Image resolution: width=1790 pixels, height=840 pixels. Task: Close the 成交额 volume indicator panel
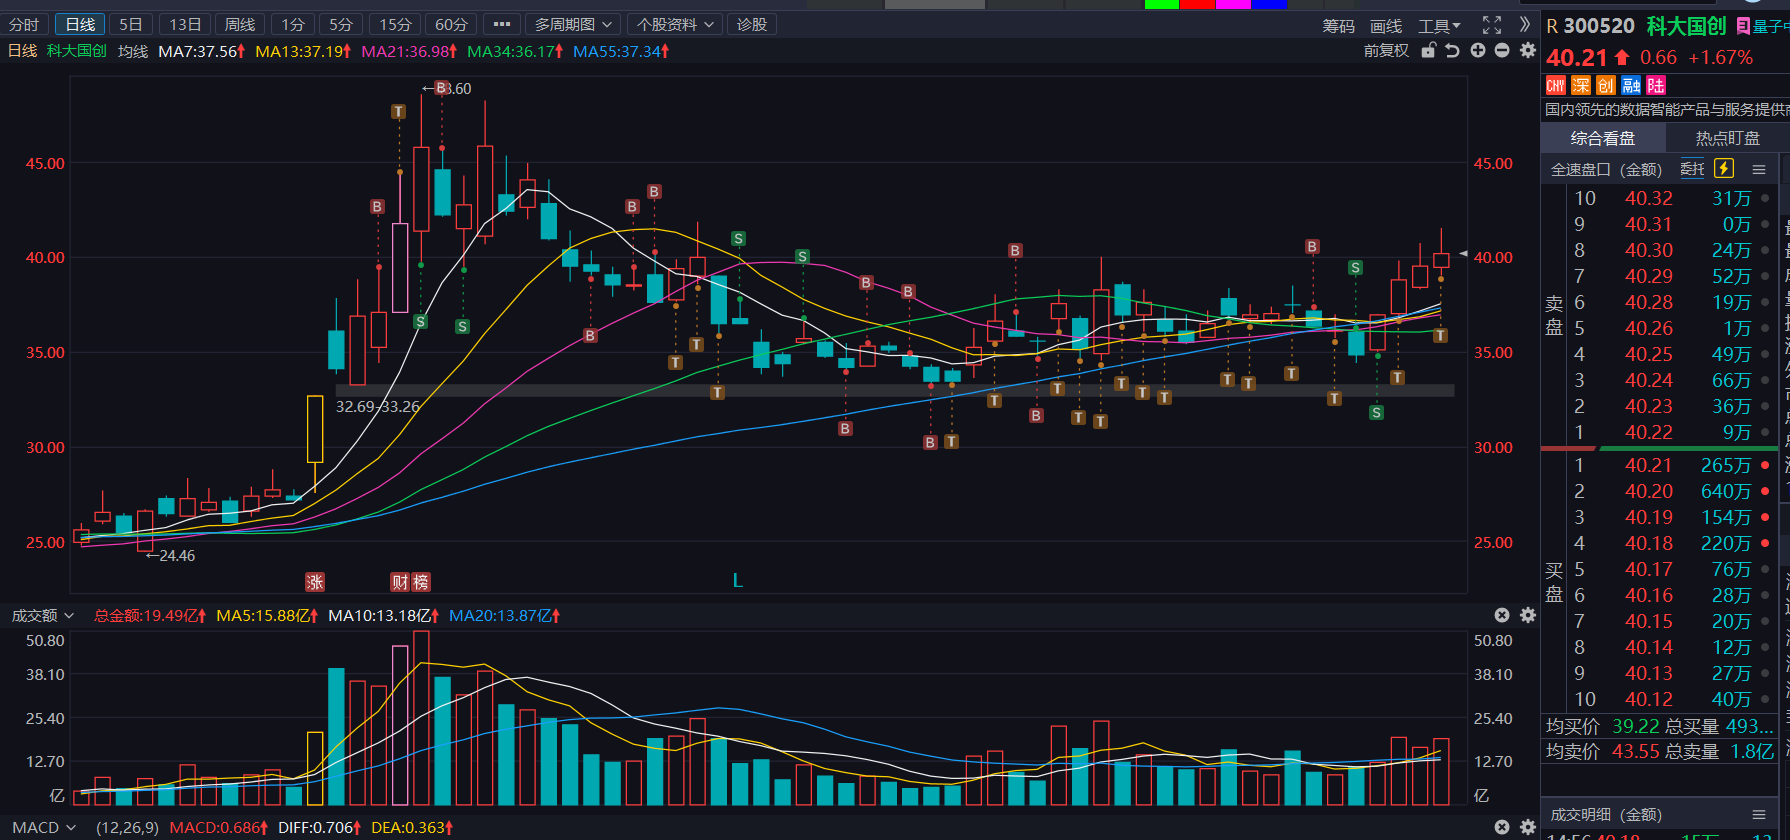[x=1502, y=615]
